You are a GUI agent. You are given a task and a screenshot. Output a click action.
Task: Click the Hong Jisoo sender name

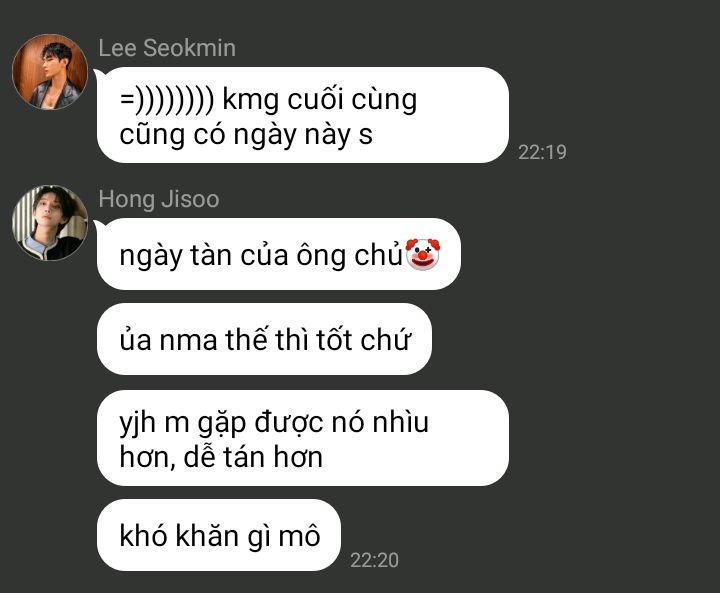click(159, 199)
